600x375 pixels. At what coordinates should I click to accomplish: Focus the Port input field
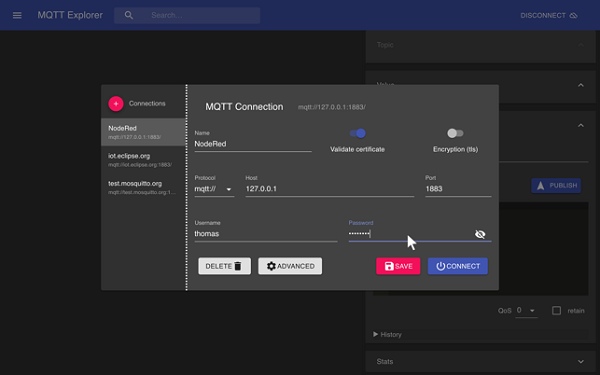458,189
